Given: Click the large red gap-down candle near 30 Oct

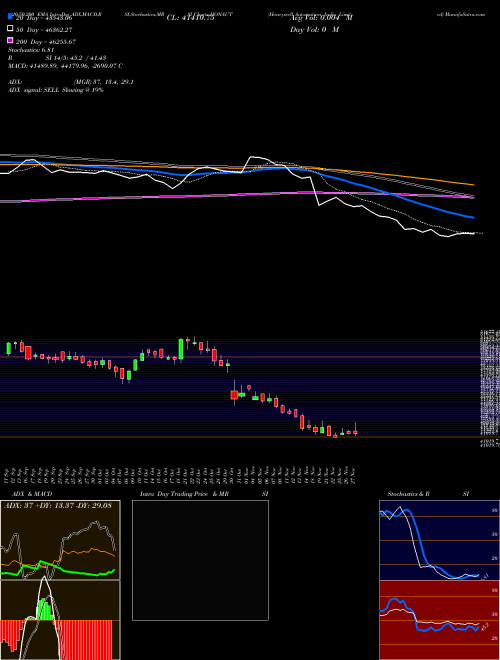Looking at the screenshot, I should [234, 393].
